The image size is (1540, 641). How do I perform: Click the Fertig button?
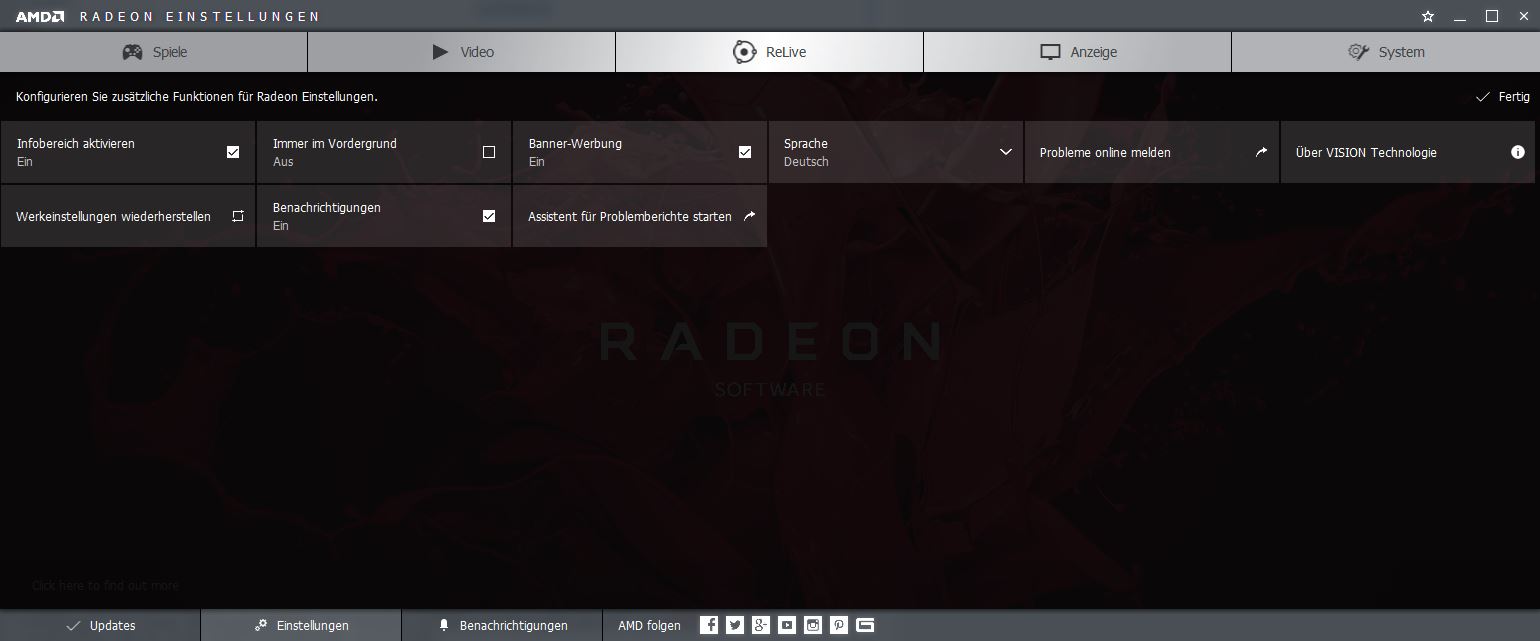click(x=1503, y=97)
